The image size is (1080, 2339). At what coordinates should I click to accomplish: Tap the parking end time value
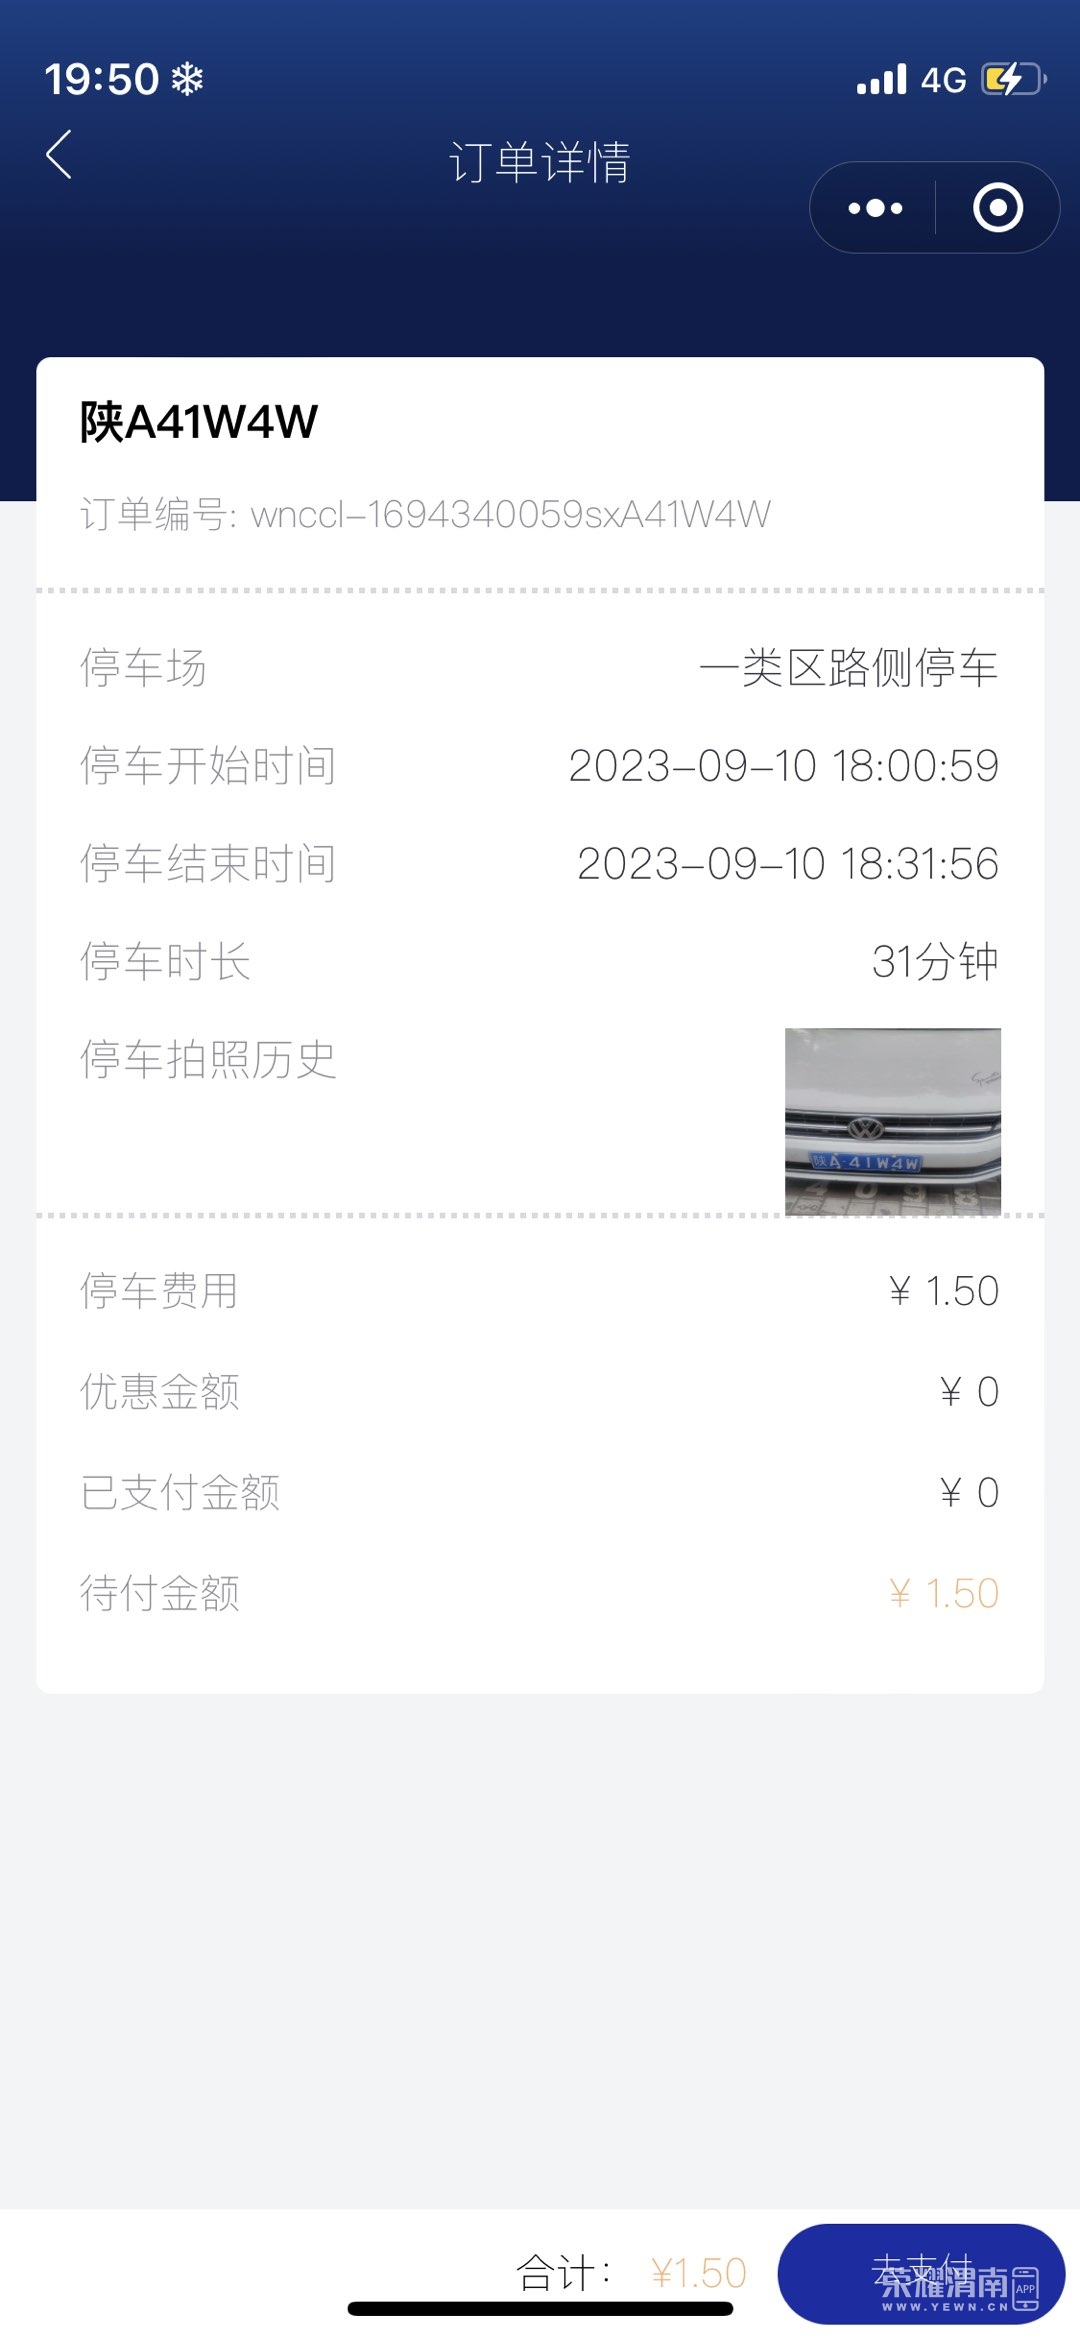pos(787,864)
